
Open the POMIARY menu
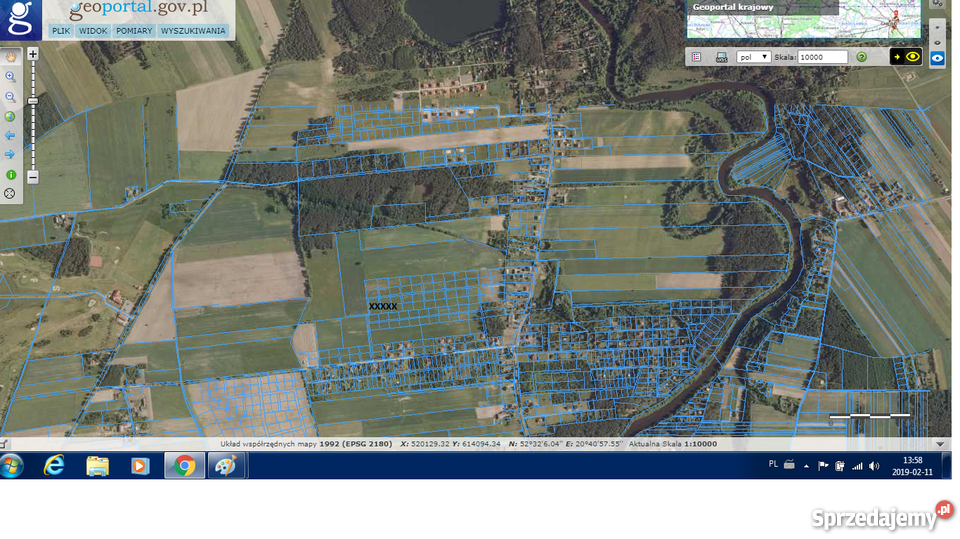coord(134,31)
